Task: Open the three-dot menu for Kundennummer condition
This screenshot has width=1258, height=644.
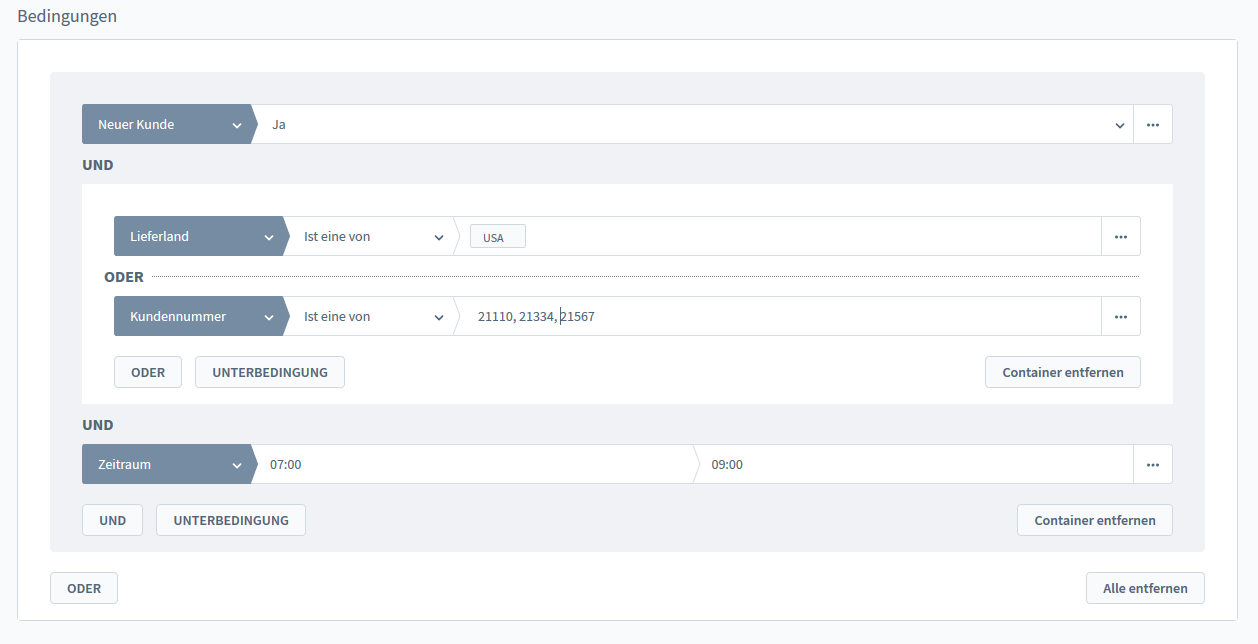Action: 1120,317
